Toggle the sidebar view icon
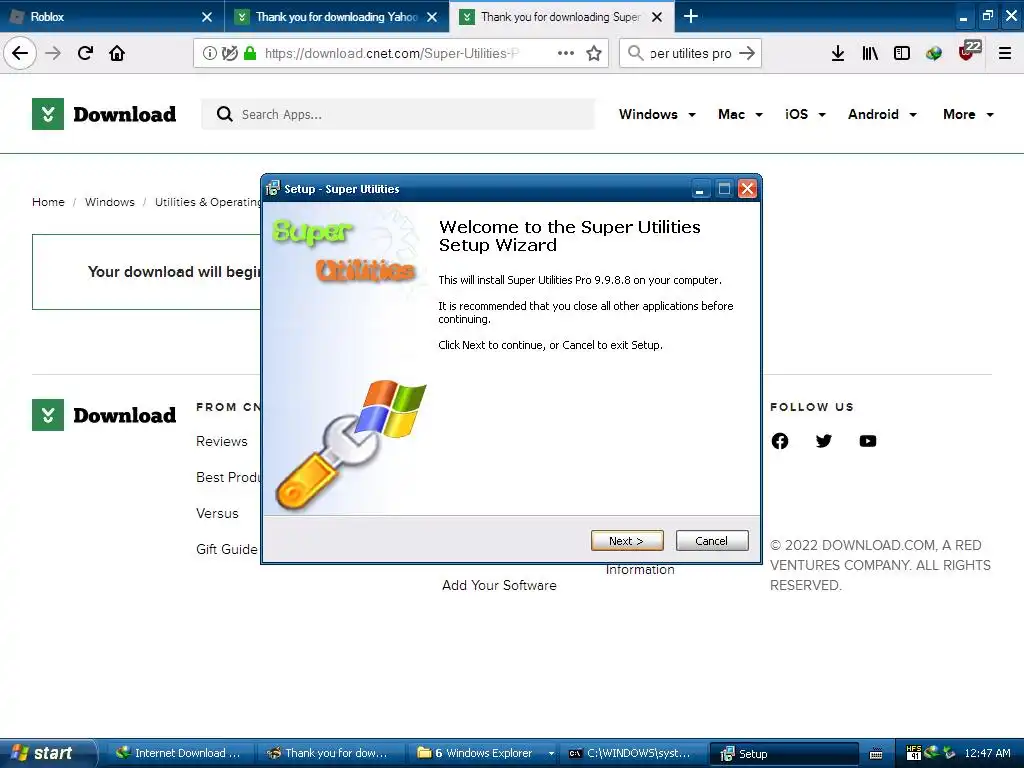 click(x=902, y=54)
